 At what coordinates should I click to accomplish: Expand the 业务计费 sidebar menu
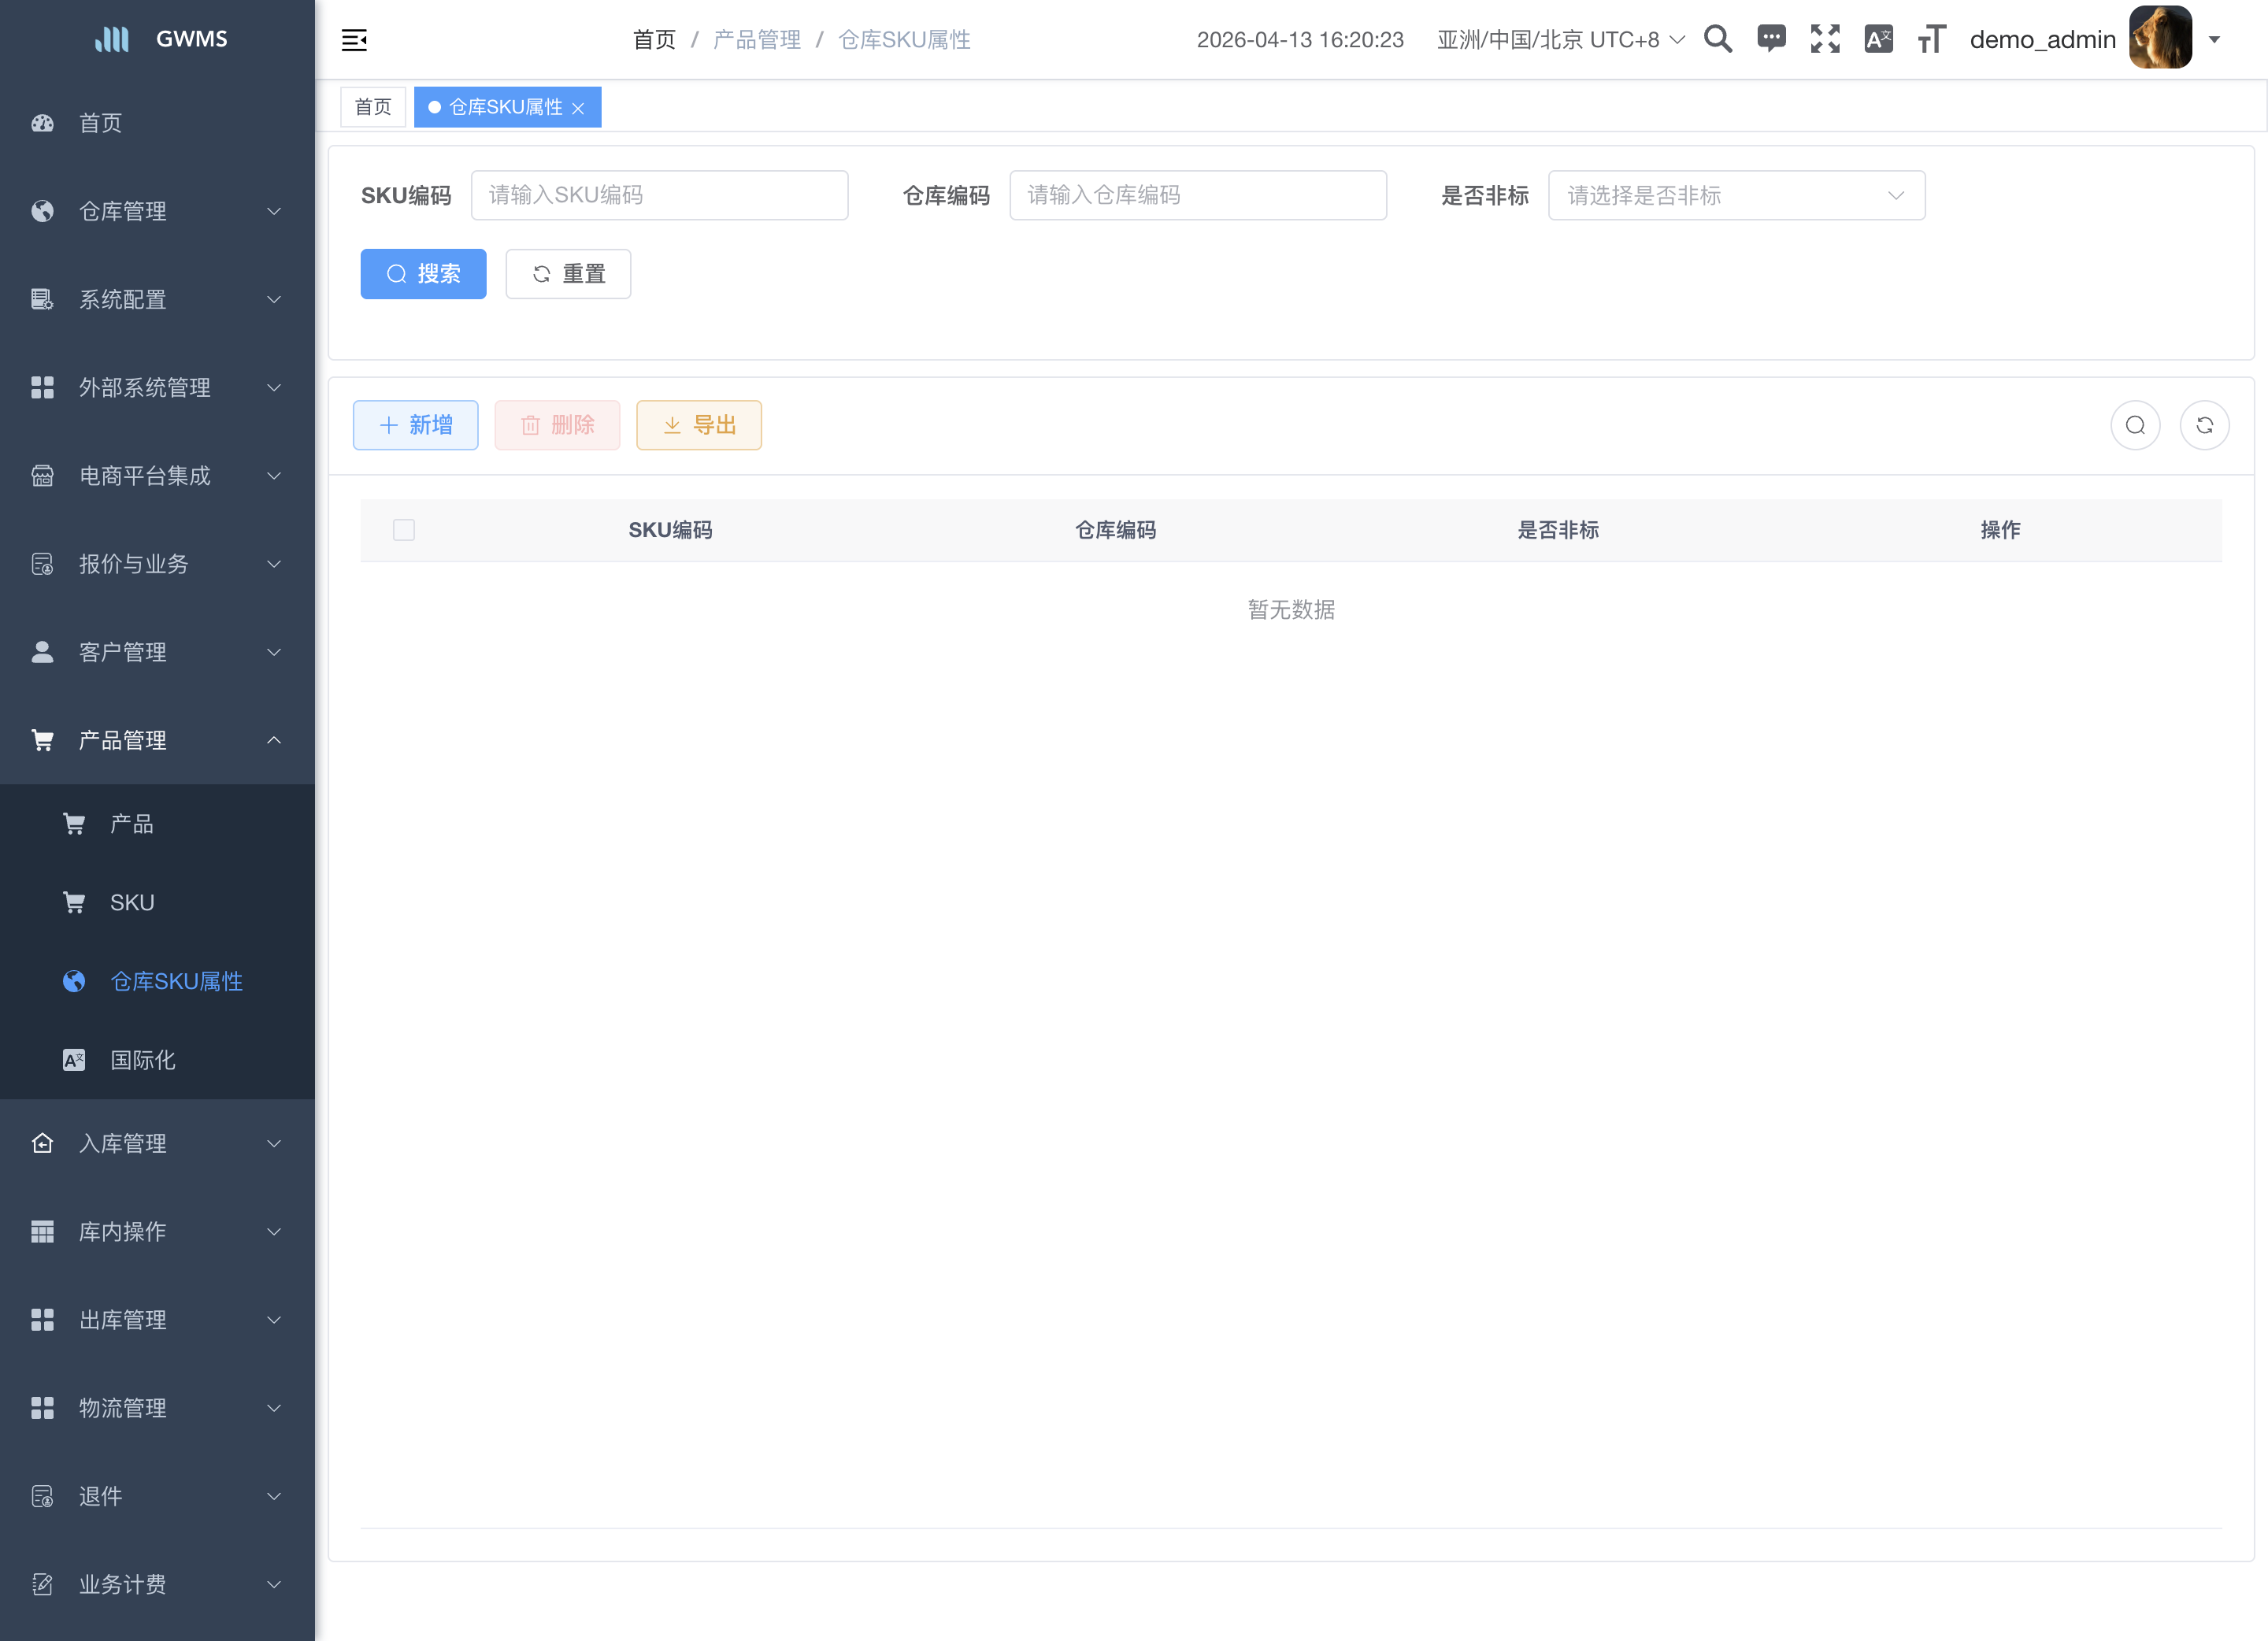[x=157, y=1584]
